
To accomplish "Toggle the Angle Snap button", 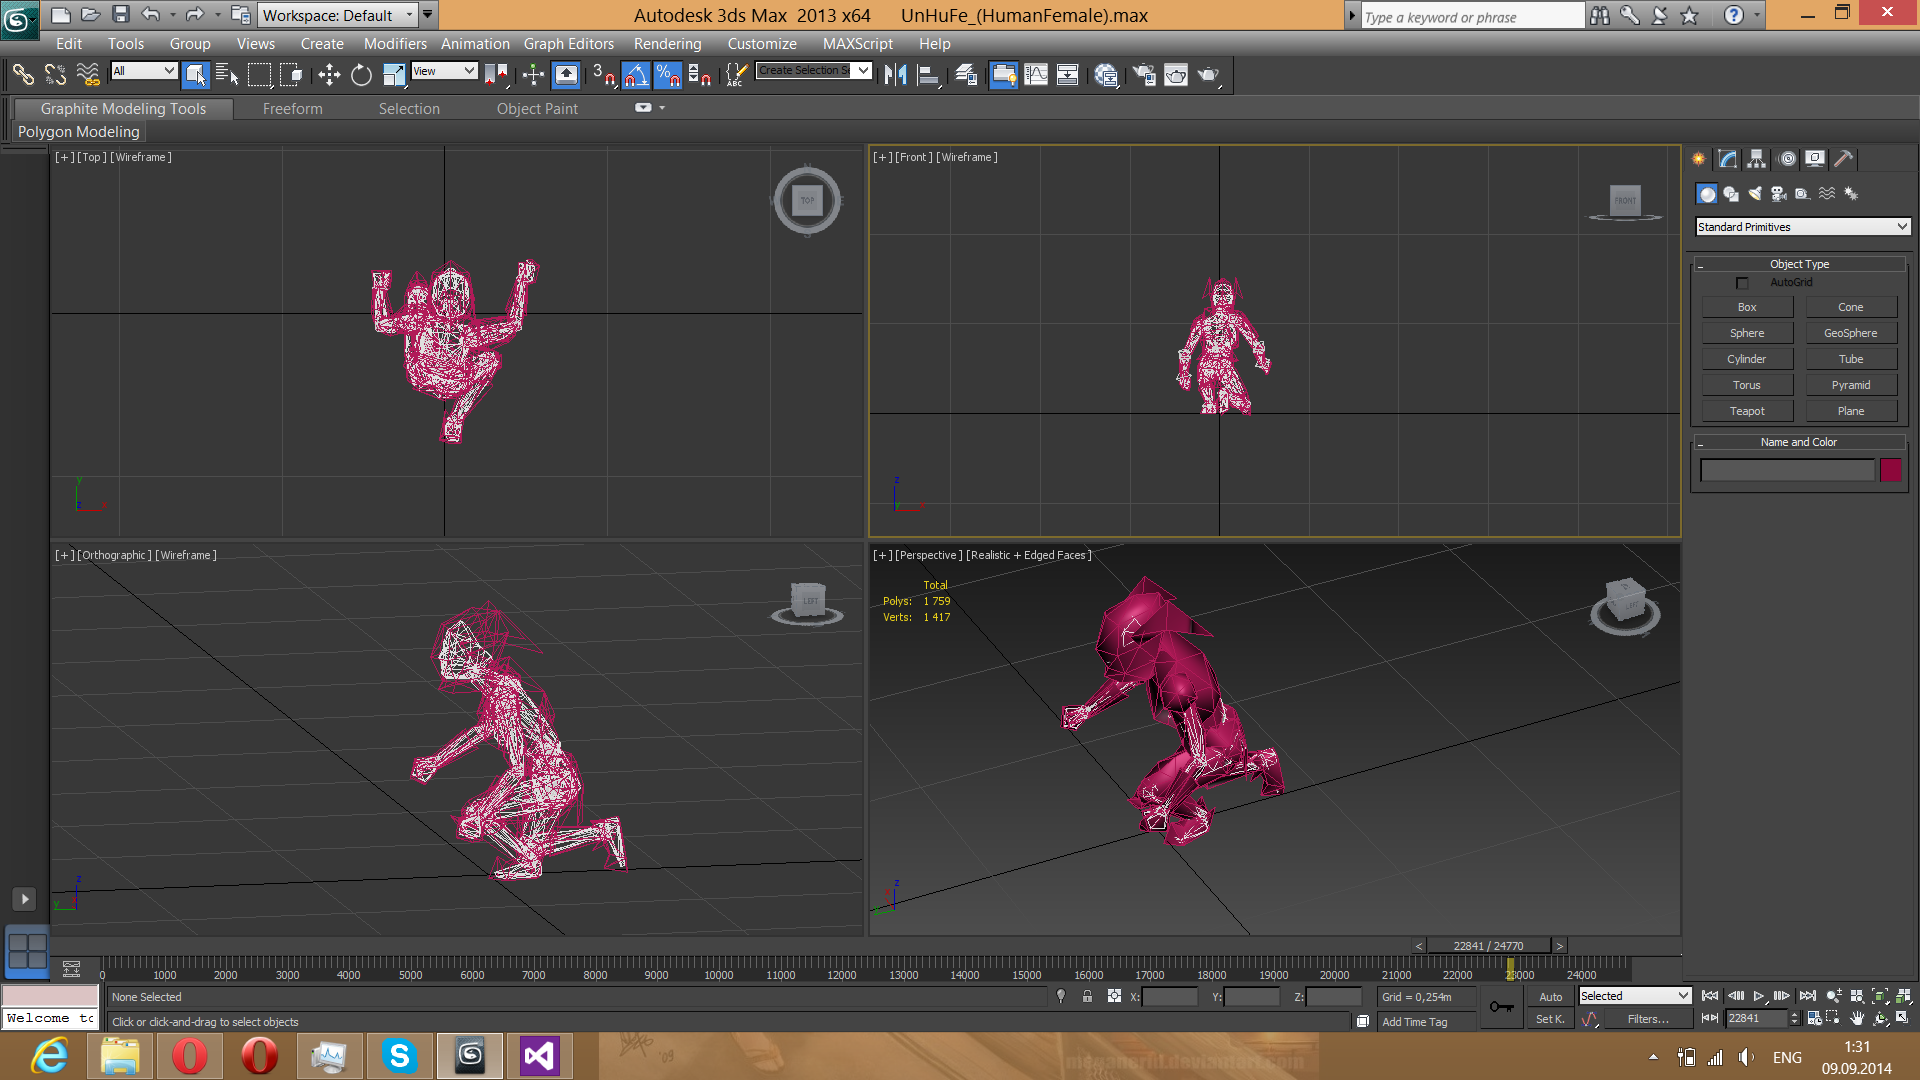I will (x=636, y=75).
